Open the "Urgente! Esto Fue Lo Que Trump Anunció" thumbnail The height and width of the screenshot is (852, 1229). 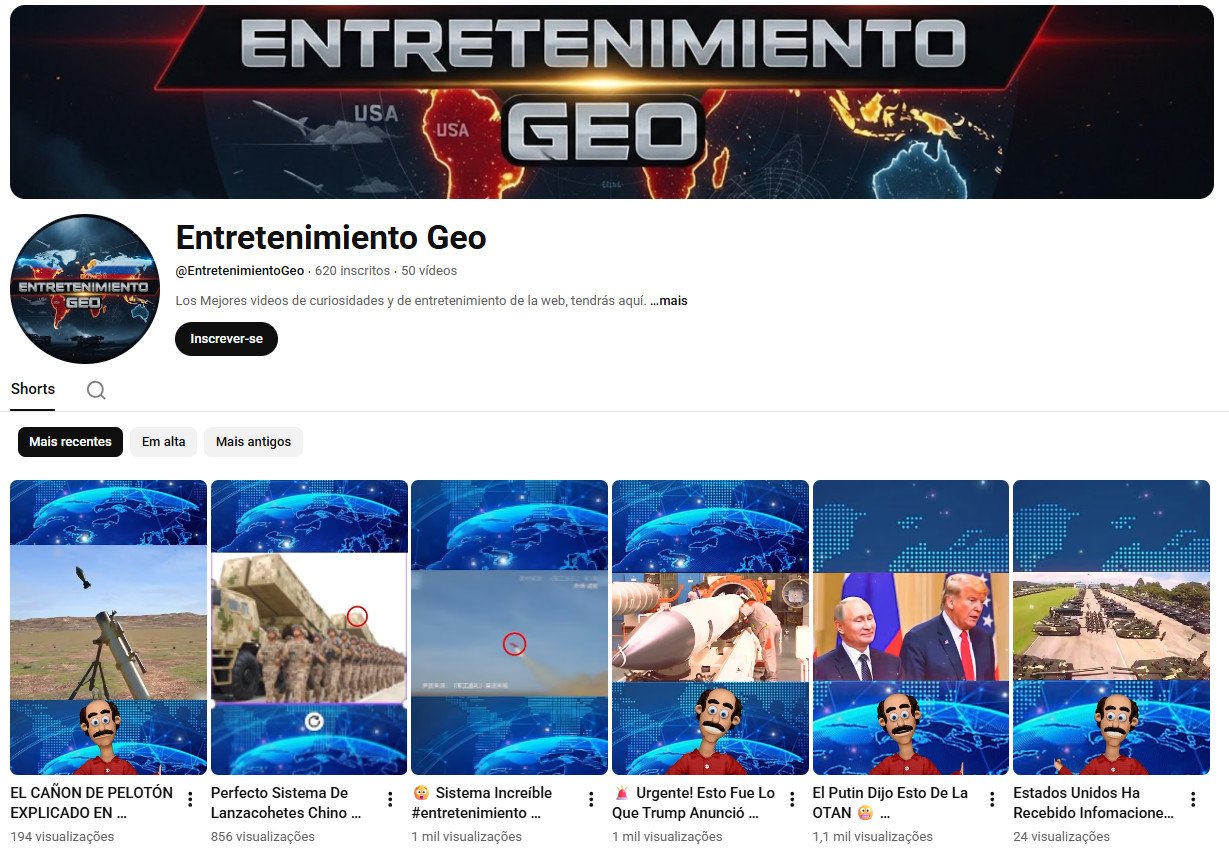(x=709, y=627)
